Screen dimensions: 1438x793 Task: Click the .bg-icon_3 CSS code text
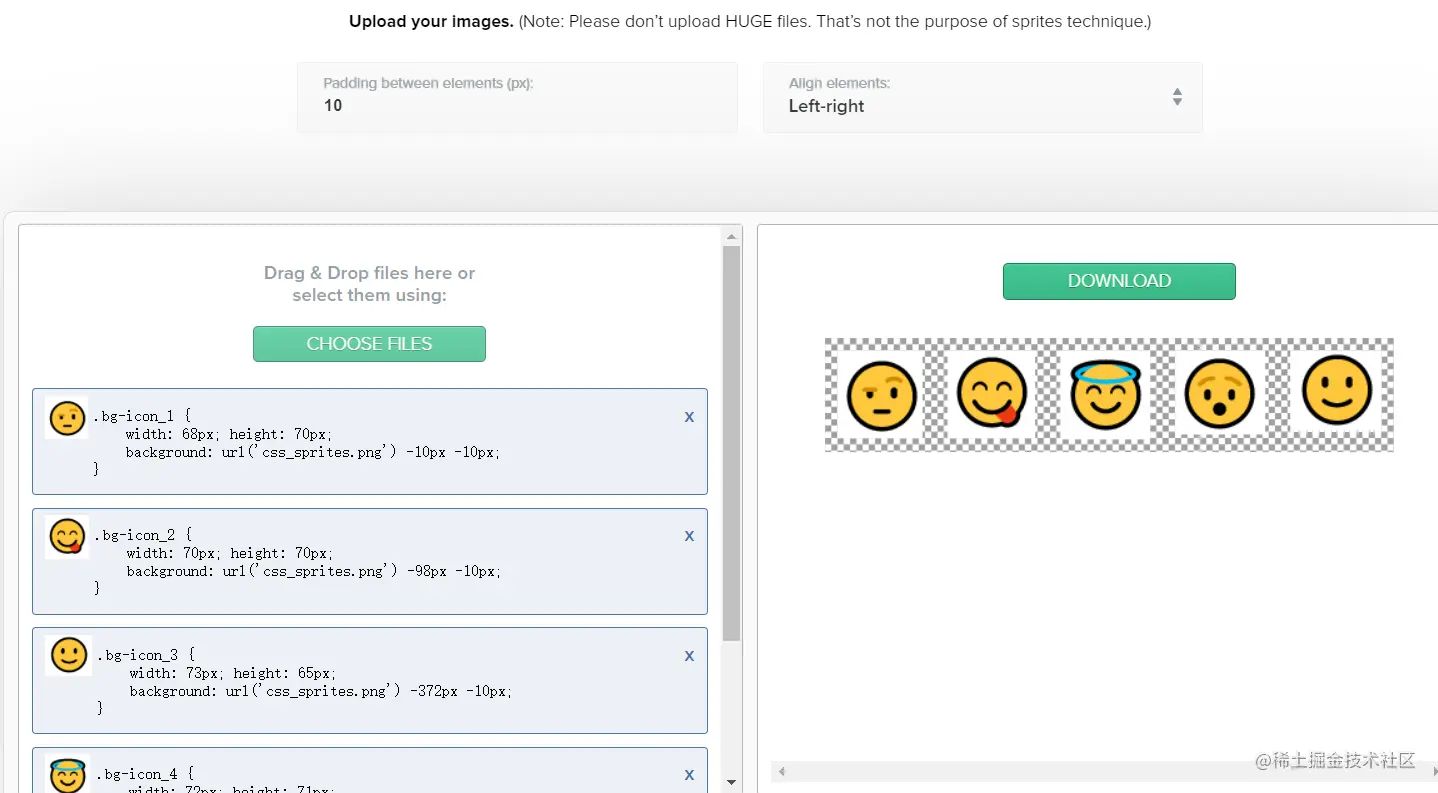pyautogui.click(x=304, y=681)
